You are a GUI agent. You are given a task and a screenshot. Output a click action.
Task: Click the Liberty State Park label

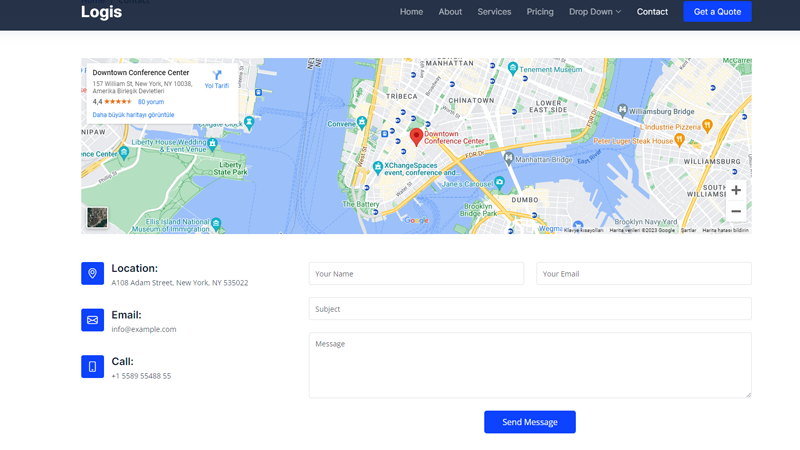[x=230, y=168]
